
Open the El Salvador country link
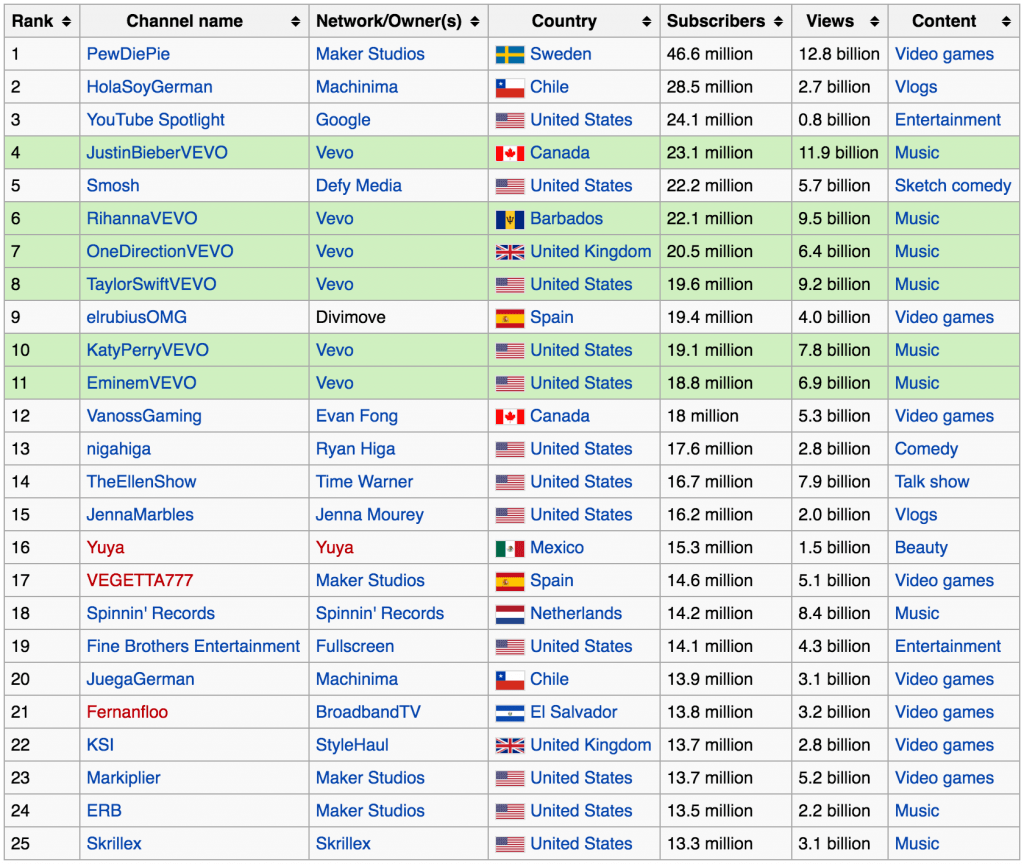(x=573, y=712)
